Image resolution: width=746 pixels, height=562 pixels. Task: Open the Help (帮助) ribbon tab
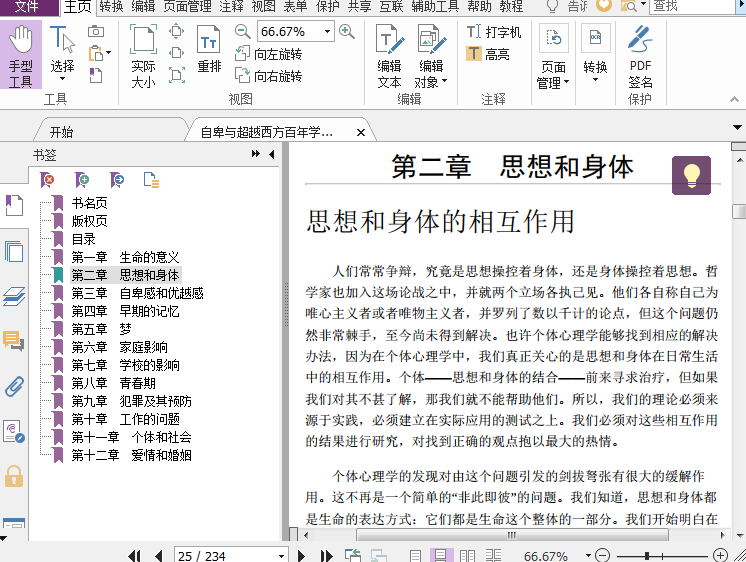479,6
